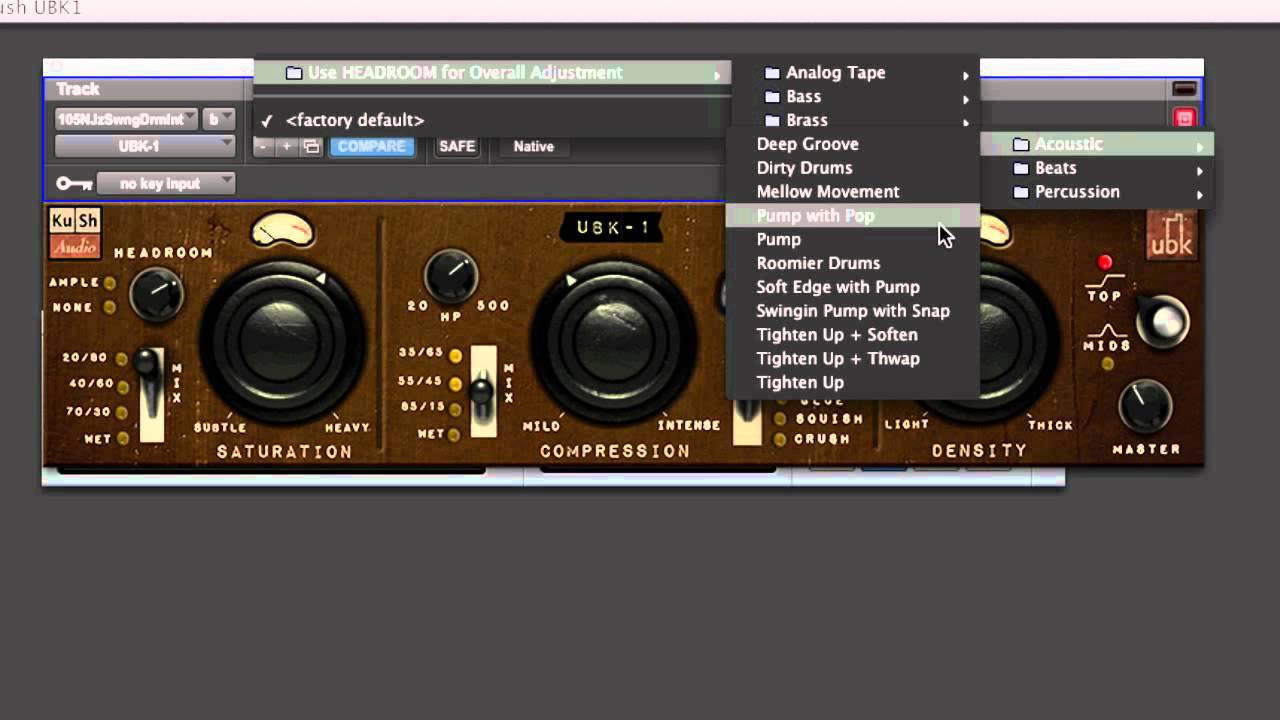
Task: Click the MIDS bell curve icon
Action: click(1106, 330)
